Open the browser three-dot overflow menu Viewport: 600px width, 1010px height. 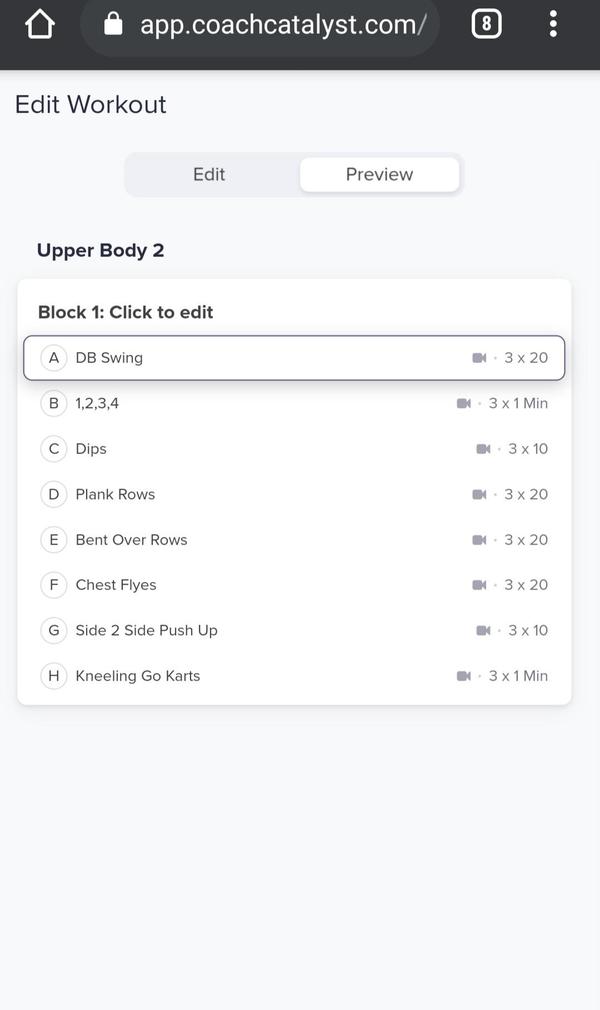pyautogui.click(x=553, y=24)
